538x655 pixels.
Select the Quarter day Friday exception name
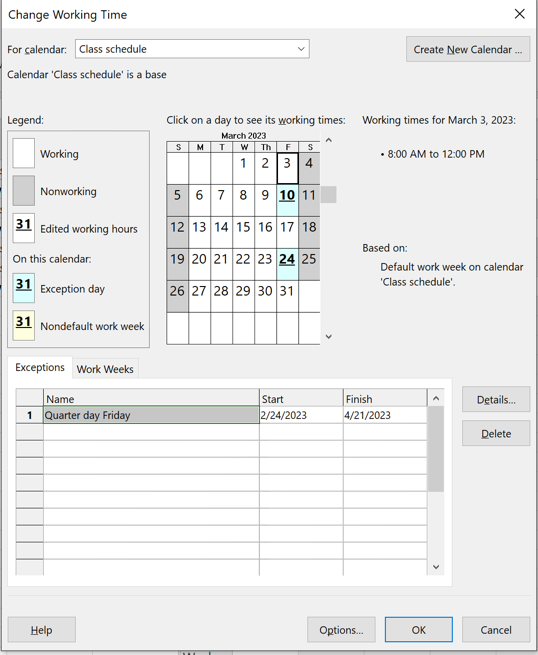coord(151,415)
